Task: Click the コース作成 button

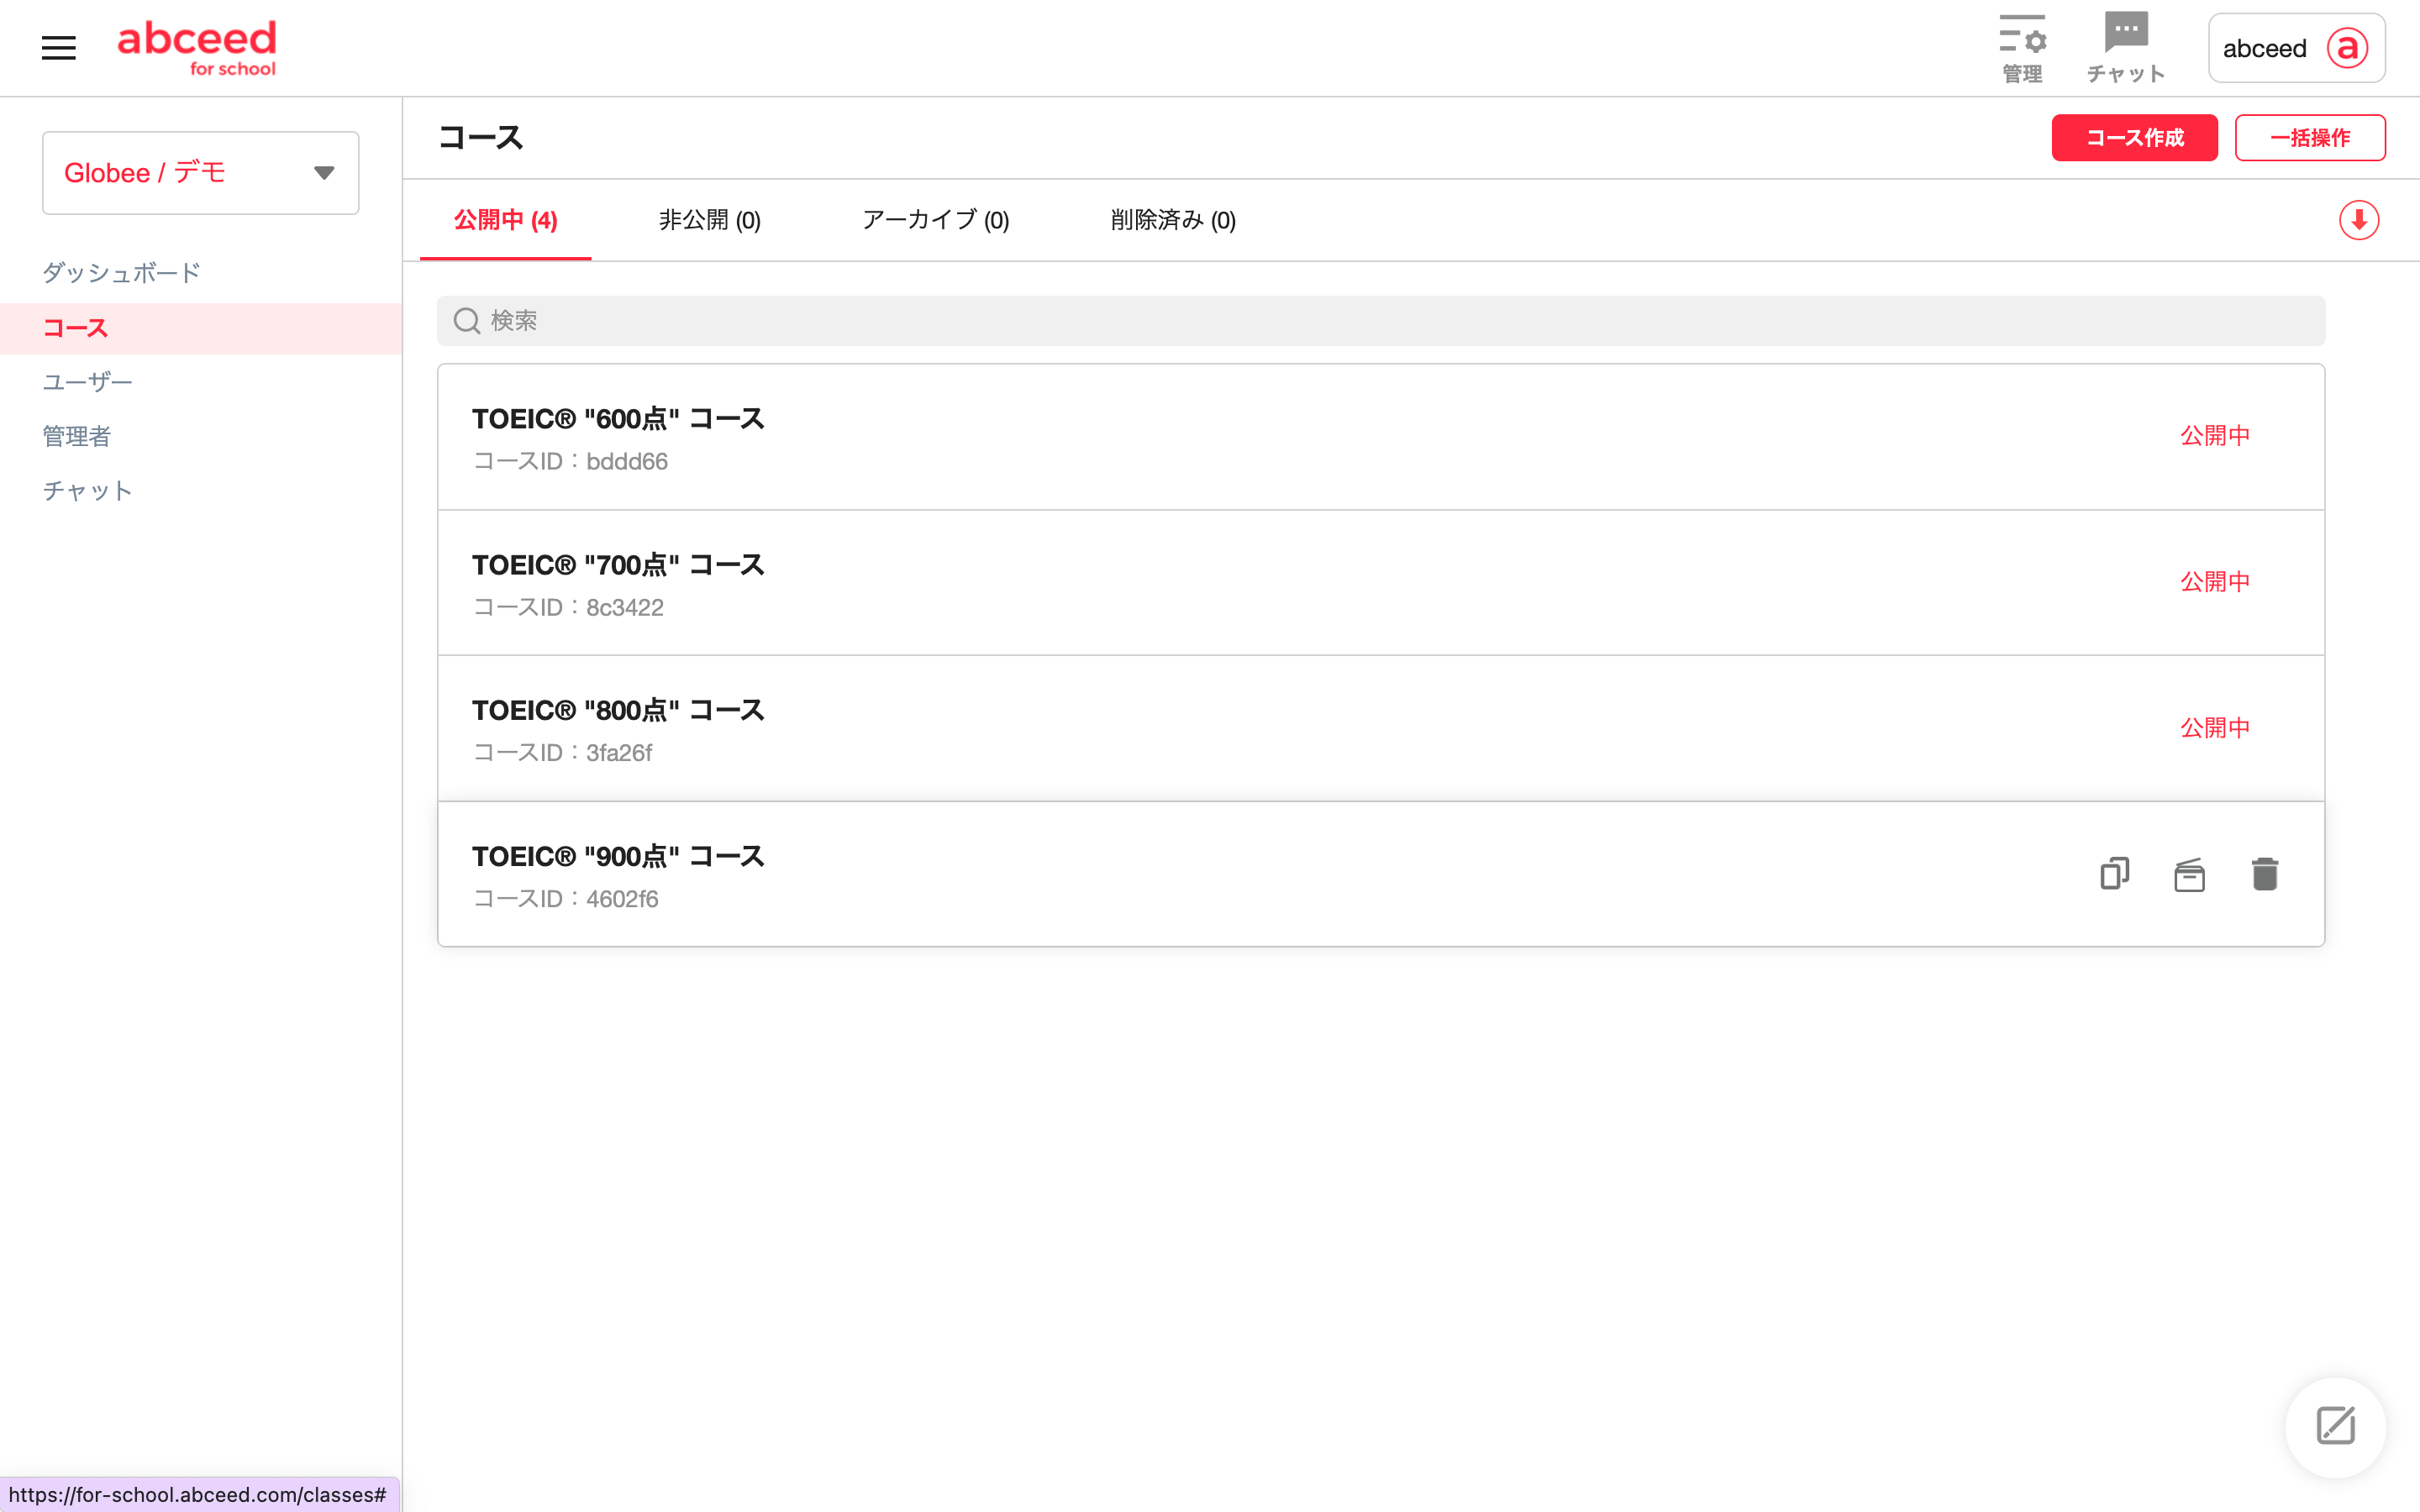Action: (x=2134, y=138)
